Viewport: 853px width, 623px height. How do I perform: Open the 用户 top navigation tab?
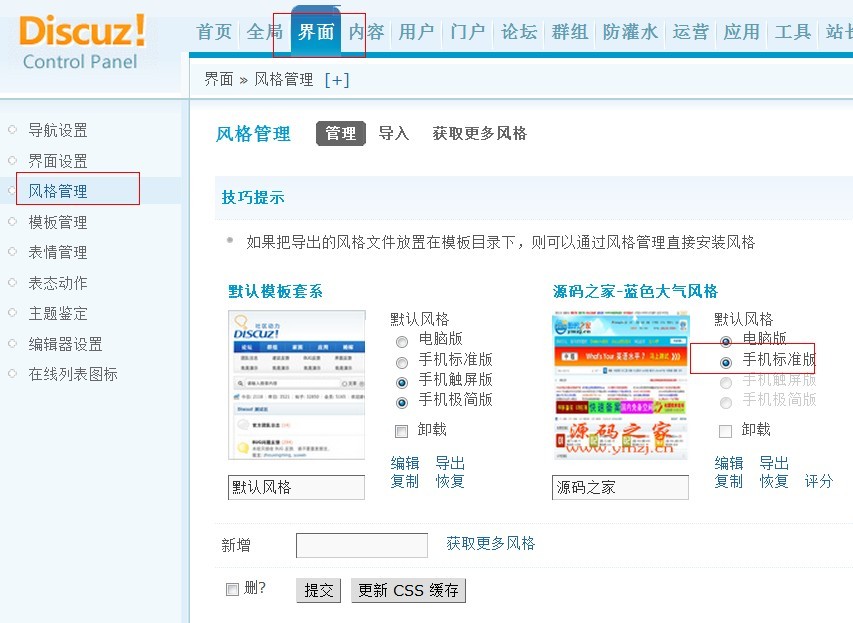tap(416, 32)
